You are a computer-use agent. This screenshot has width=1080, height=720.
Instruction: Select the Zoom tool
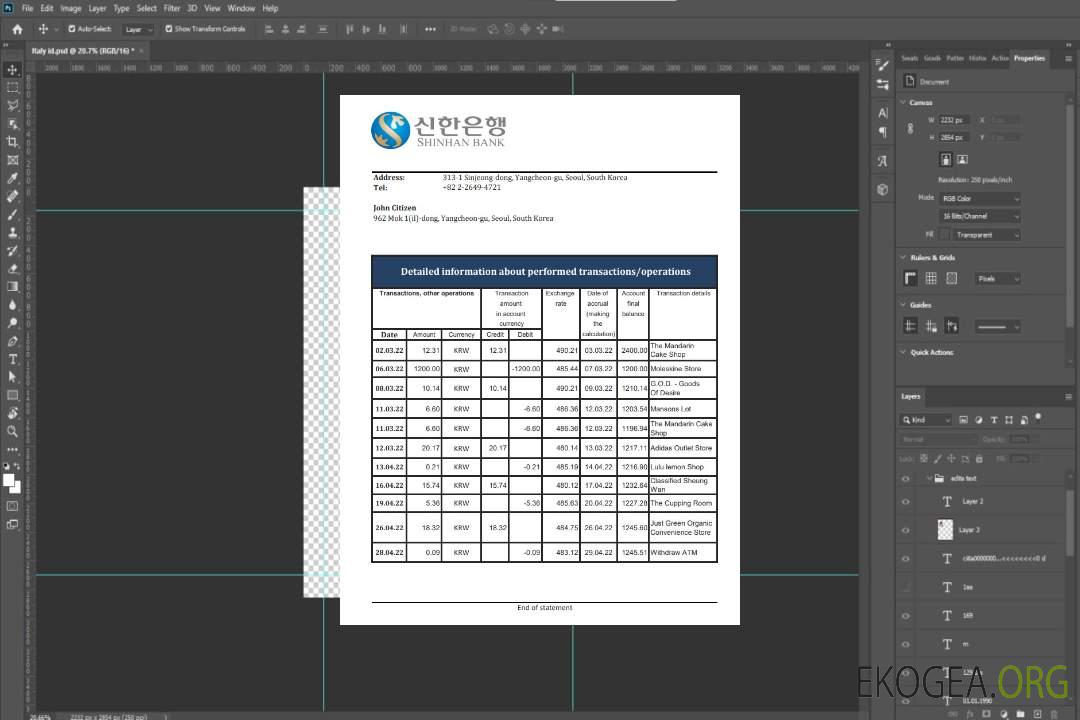[12, 431]
